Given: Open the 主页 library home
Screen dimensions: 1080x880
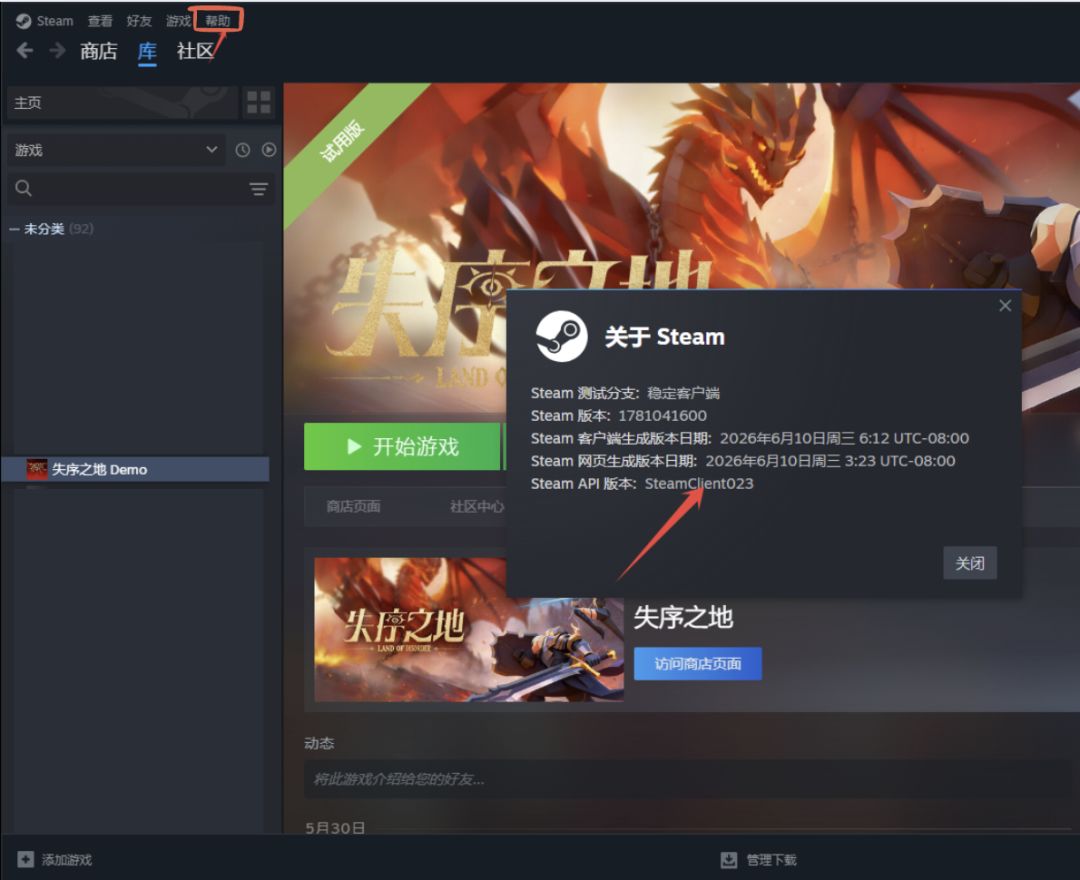Looking at the screenshot, I should [123, 103].
